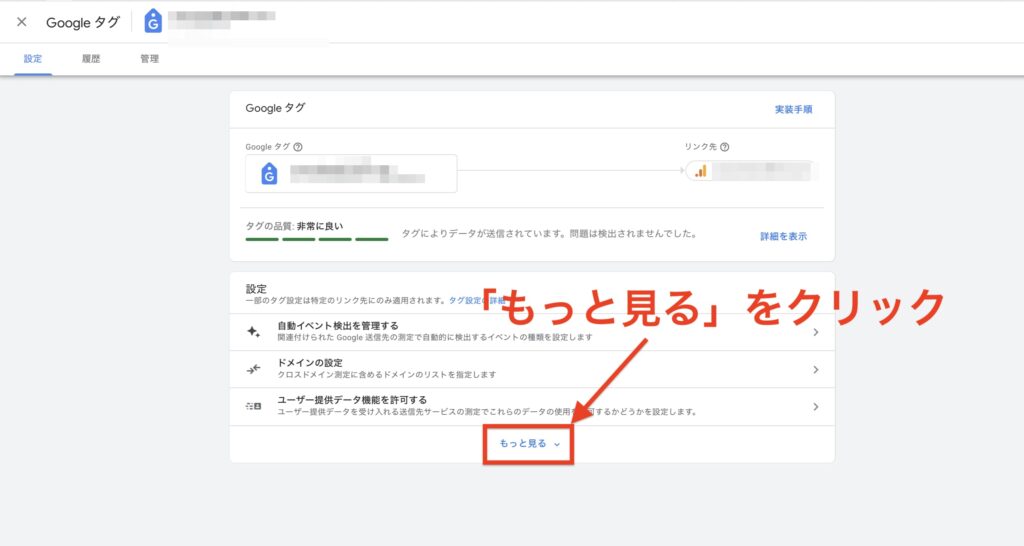Select the 設定 tab
The height and width of the screenshot is (546, 1024).
[x=33, y=59]
